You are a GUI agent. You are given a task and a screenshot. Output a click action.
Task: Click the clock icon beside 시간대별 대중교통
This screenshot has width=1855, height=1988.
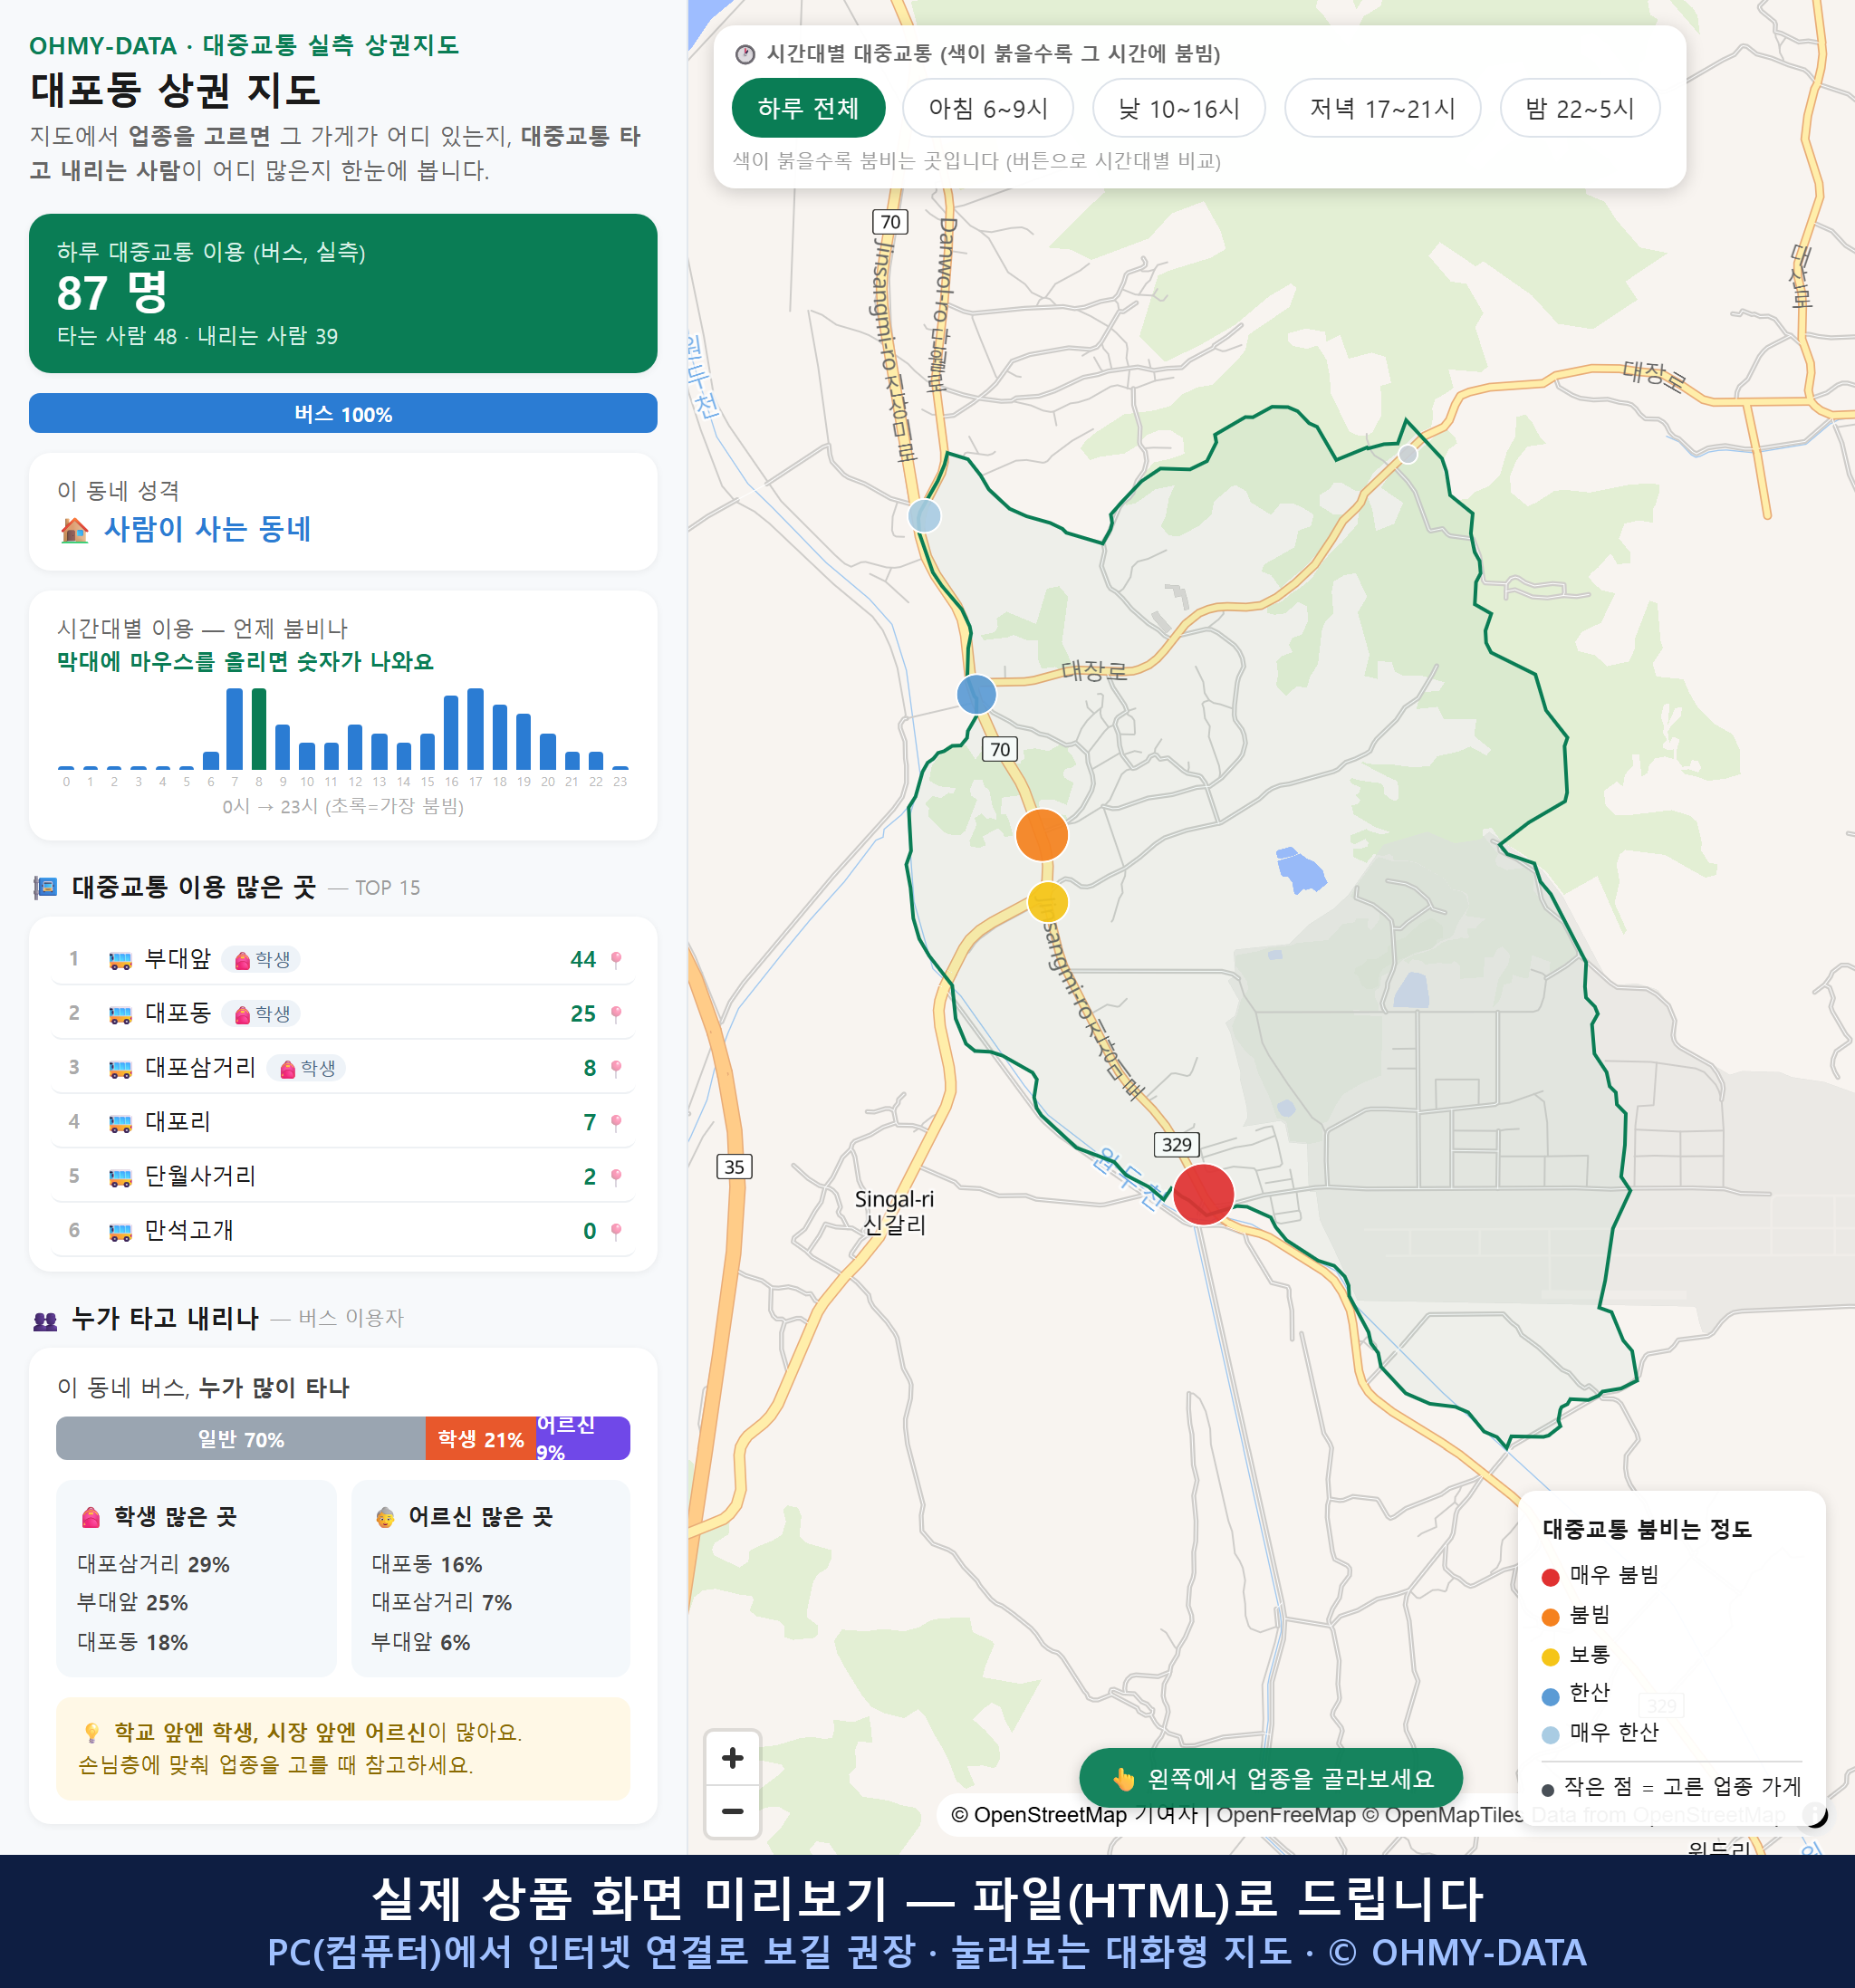tap(745, 54)
